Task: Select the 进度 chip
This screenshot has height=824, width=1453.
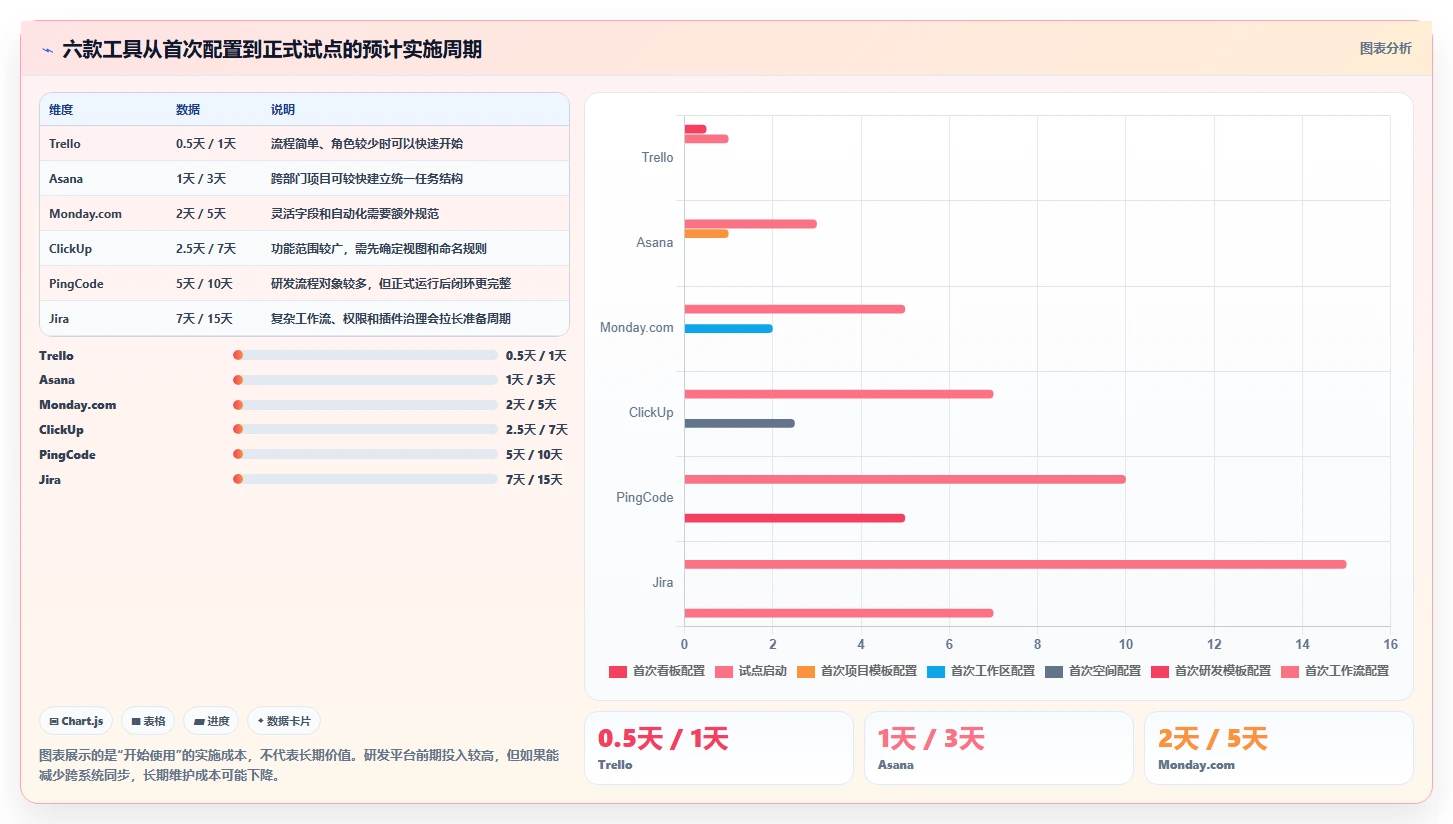Action: pos(211,721)
